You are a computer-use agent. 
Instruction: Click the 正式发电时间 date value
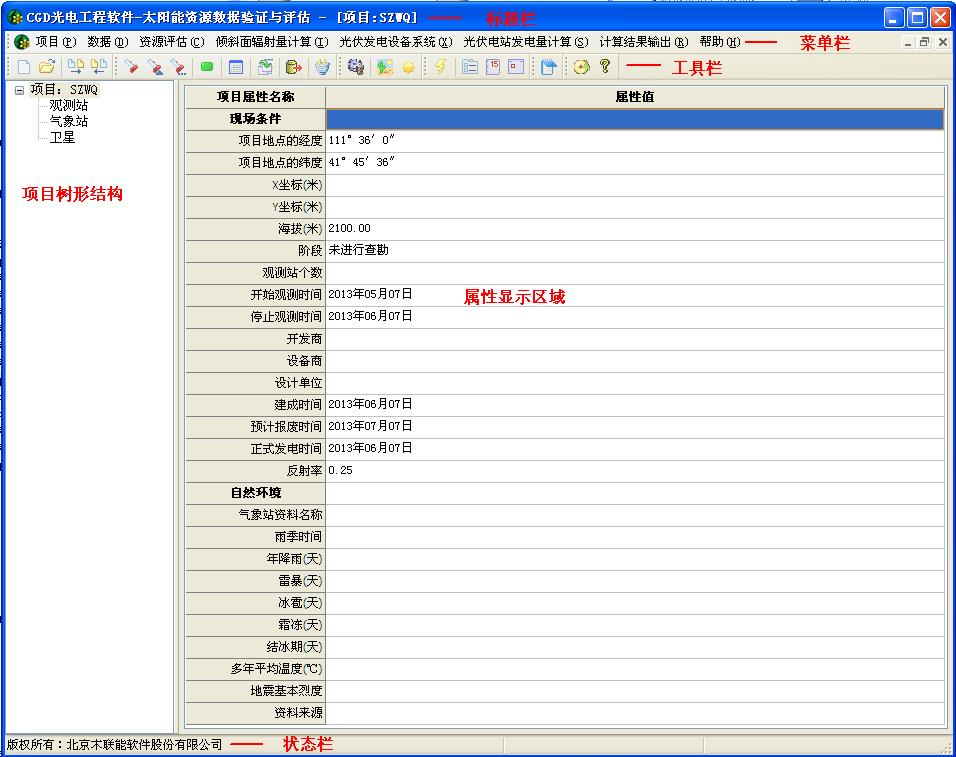[370, 447]
